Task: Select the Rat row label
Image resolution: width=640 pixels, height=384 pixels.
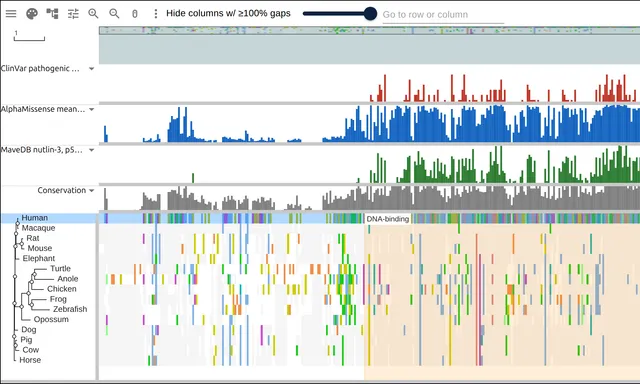Action: tap(33, 238)
